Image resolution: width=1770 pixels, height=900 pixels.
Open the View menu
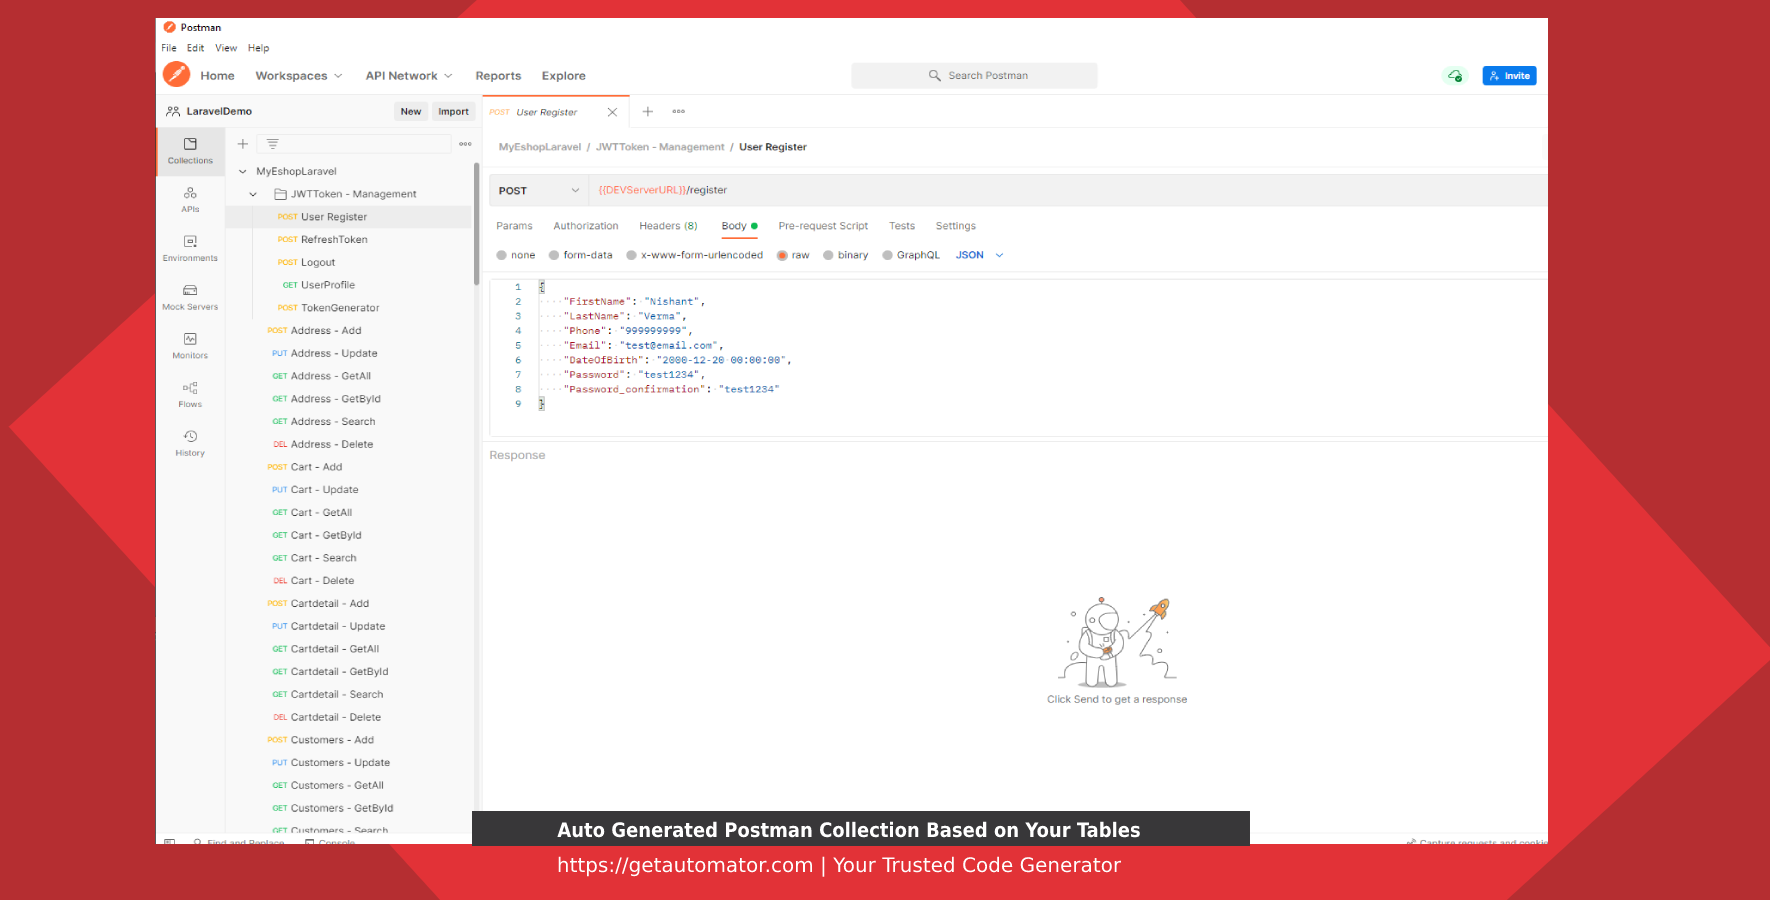226,48
